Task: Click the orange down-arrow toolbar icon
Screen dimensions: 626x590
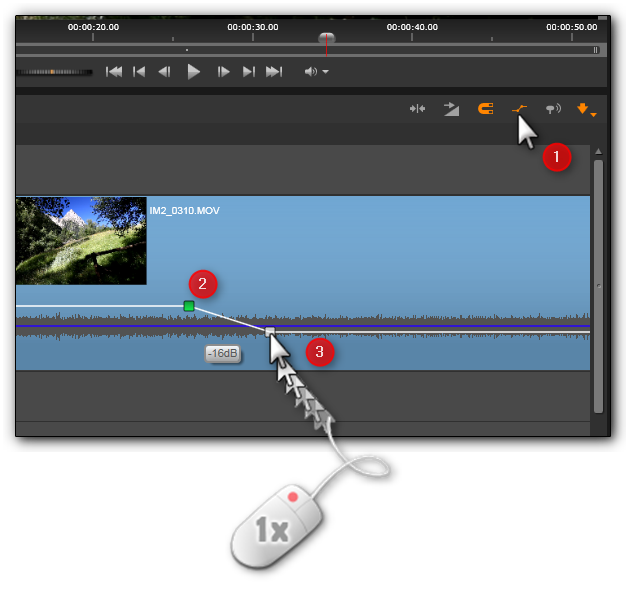Action: pos(582,108)
